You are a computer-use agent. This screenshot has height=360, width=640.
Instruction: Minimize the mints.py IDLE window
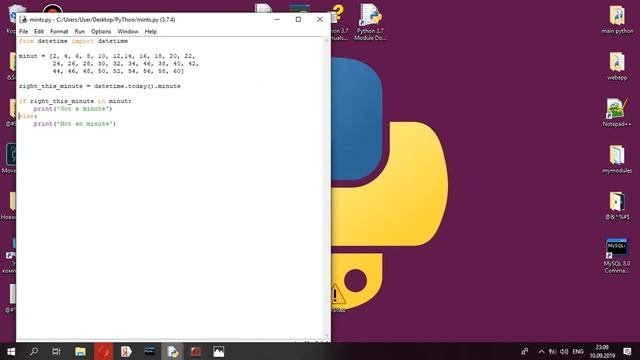[x=277, y=19]
